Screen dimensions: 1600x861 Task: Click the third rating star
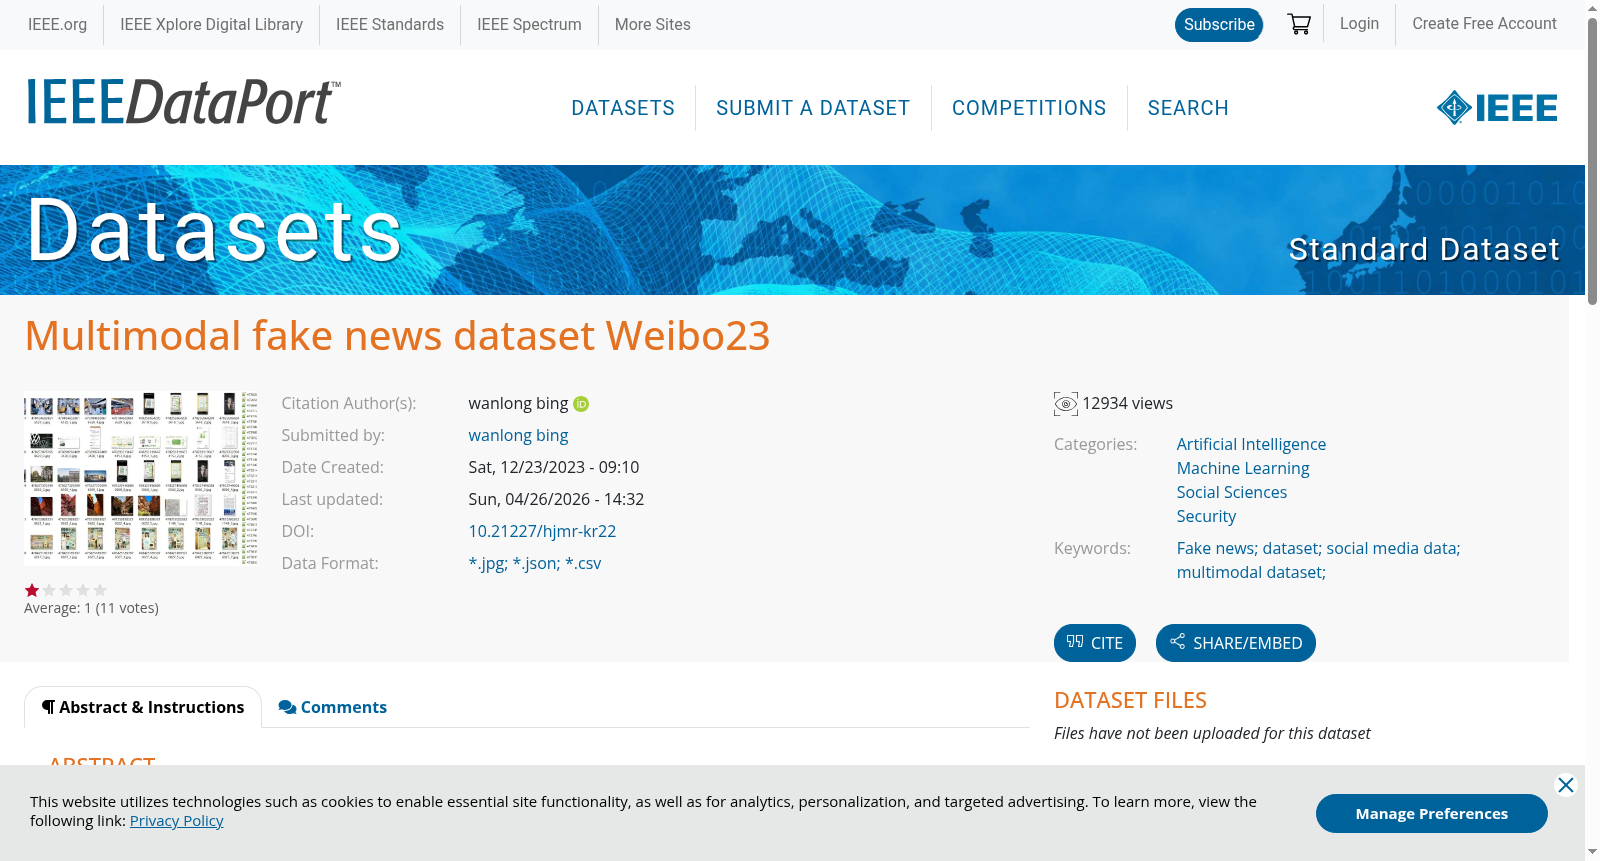coord(66,590)
